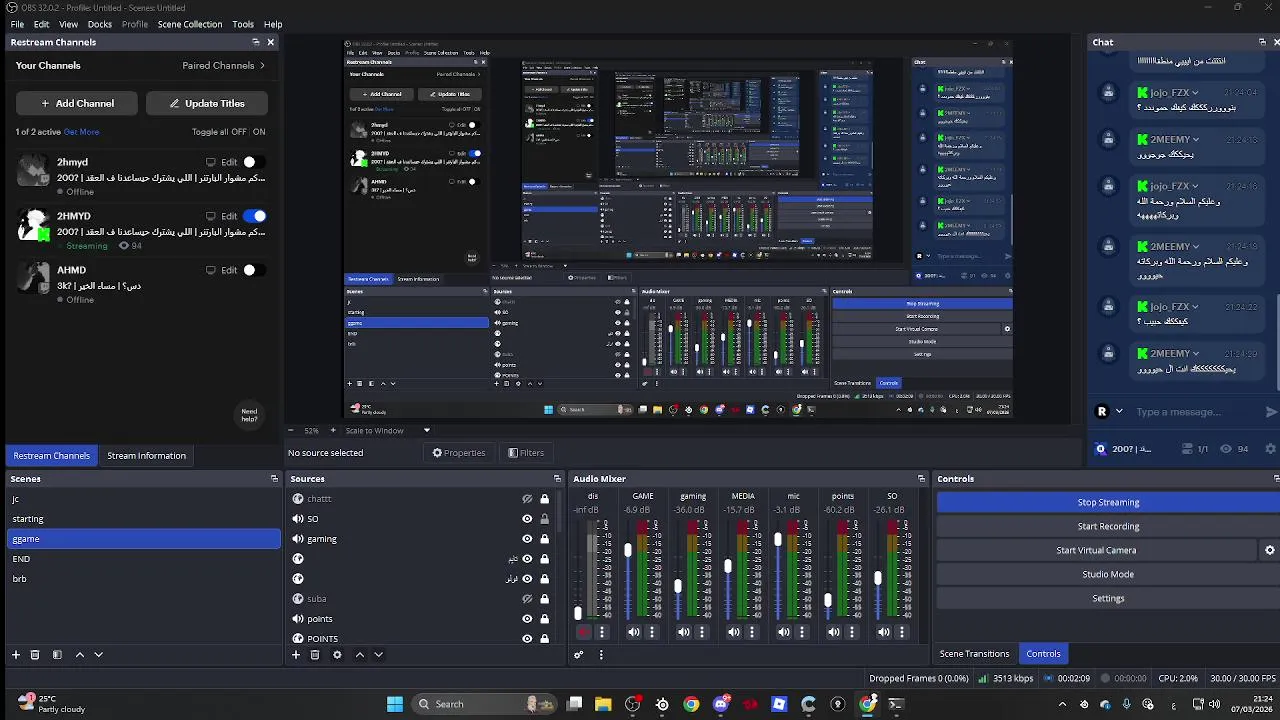Click Update Titles button
This screenshot has width=1280, height=720.
(207, 103)
